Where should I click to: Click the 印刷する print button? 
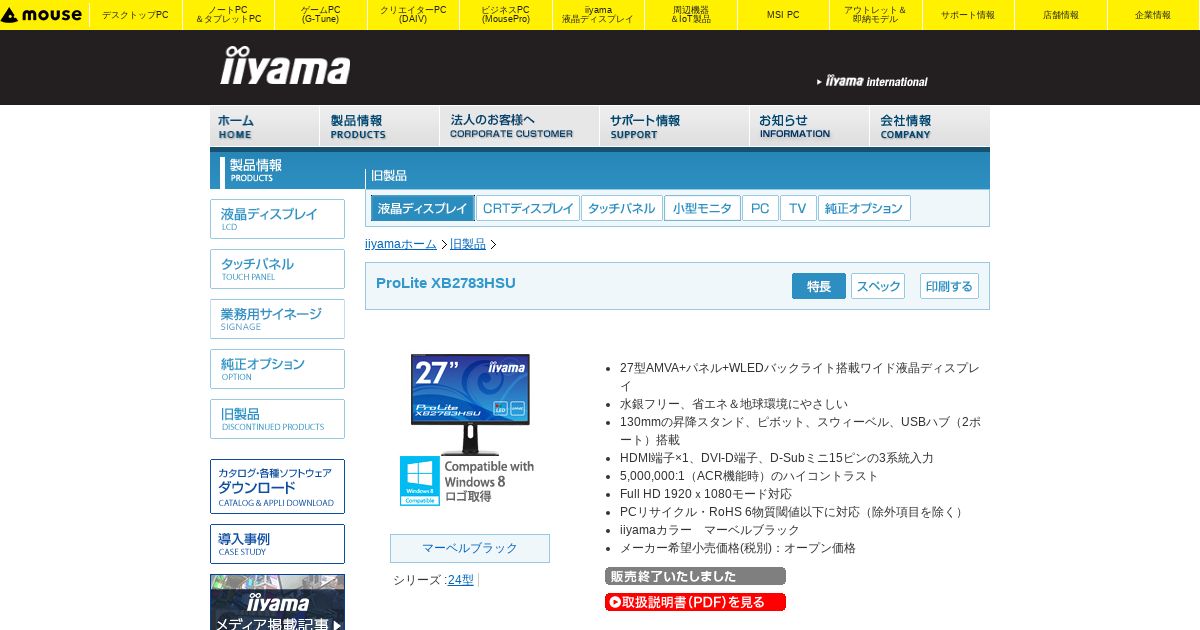[x=949, y=286]
